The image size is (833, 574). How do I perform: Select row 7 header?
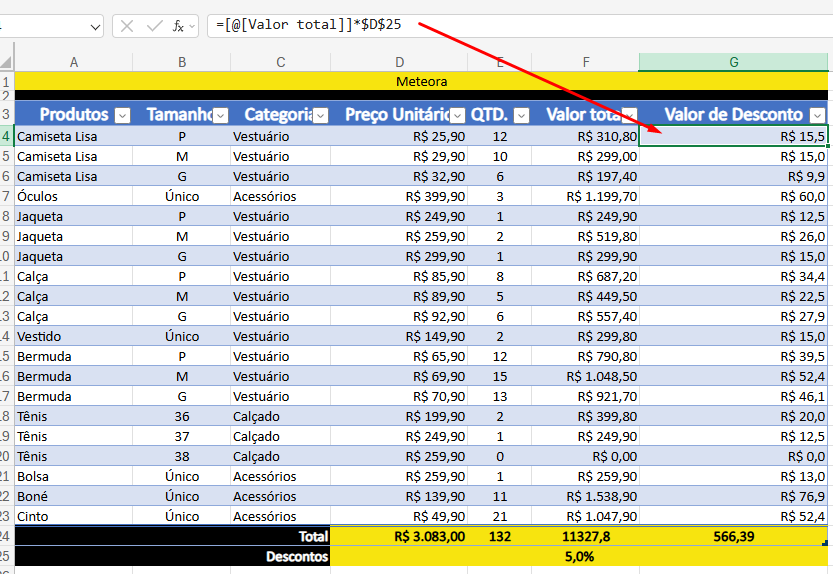point(6,196)
